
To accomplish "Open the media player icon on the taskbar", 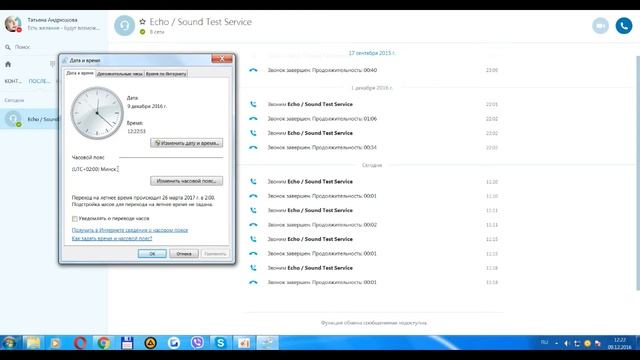I will 56,343.
